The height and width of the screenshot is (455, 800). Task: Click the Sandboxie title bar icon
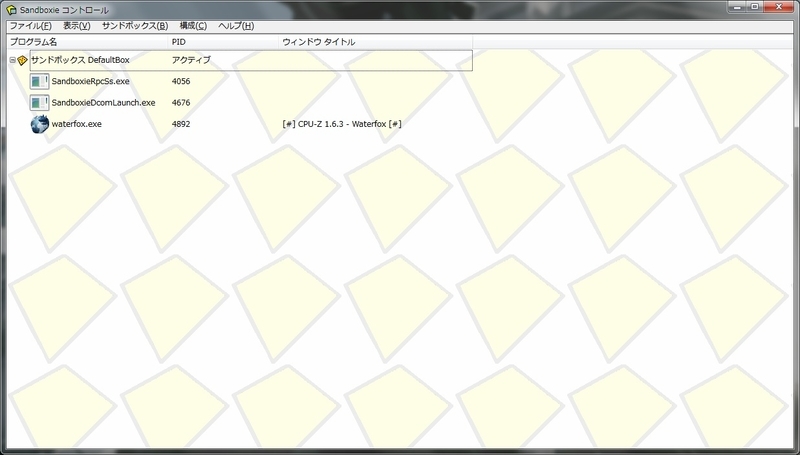11,10
